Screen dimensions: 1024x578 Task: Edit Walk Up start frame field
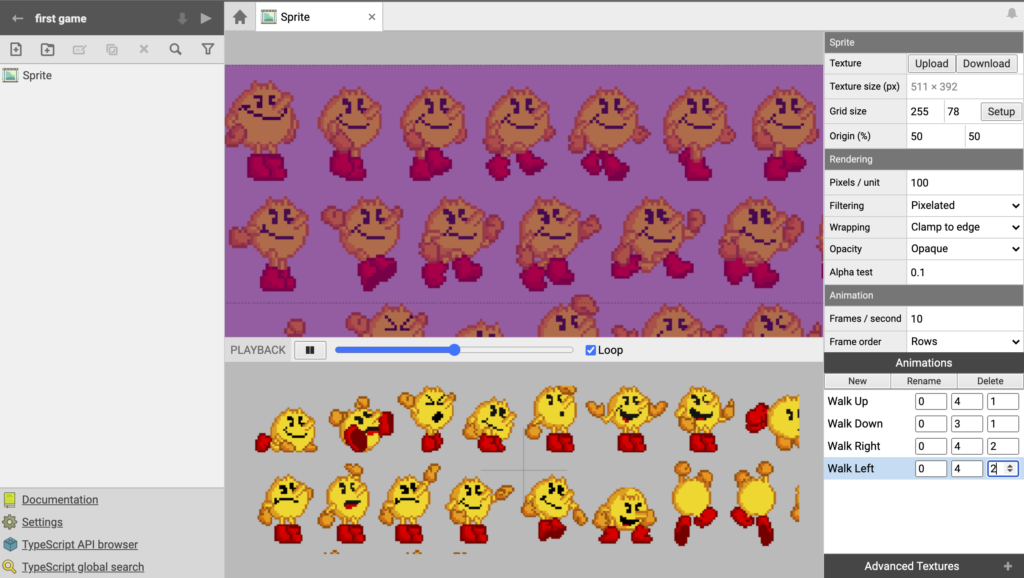[931, 402]
